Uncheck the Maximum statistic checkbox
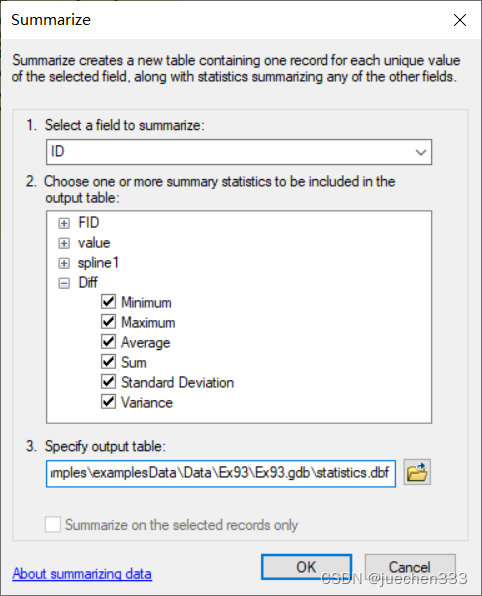This screenshot has height=596, width=482. (108, 322)
